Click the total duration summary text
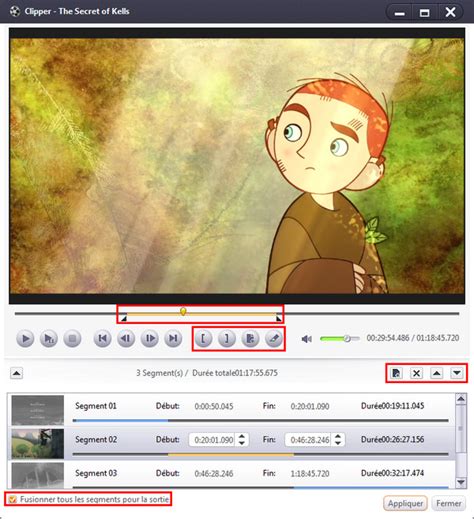 pyautogui.click(x=235, y=373)
